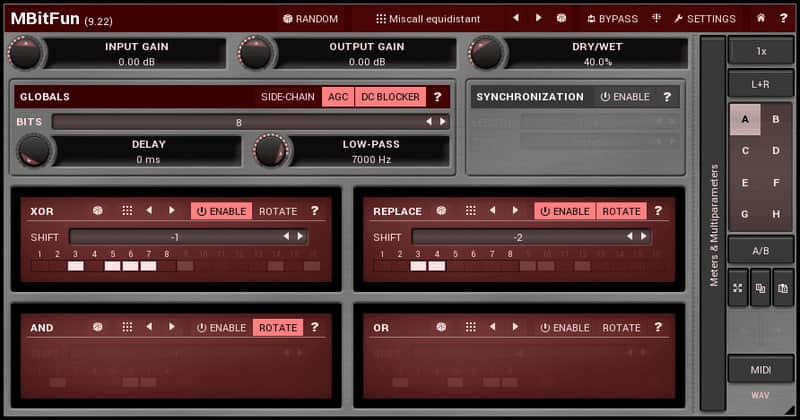The width and height of the screenshot is (800, 420).
Task: Decrease BITS with the left arrow
Action: pyautogui.click(x=429, y=122)
